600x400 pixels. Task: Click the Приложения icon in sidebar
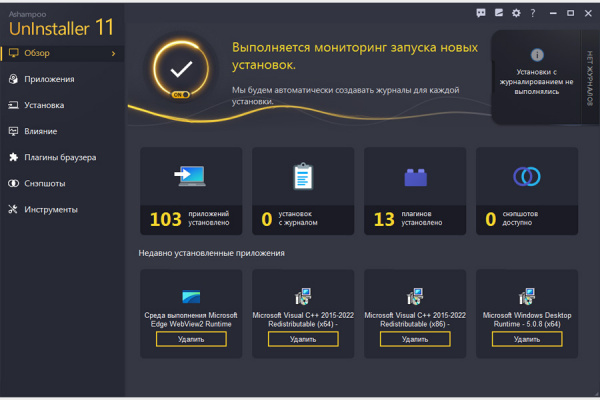(13, 79)
